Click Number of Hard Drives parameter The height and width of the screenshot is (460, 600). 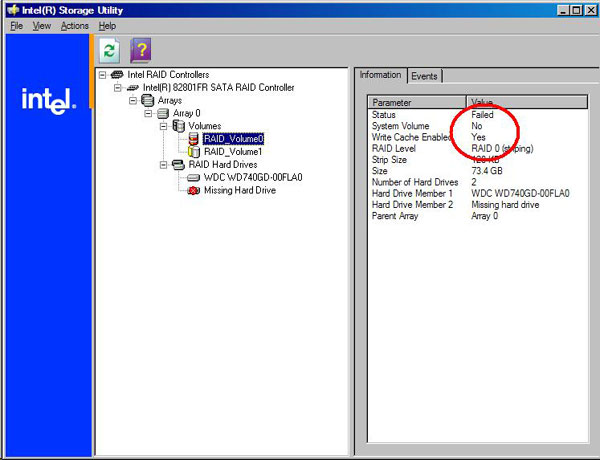(x=415, y=182)
